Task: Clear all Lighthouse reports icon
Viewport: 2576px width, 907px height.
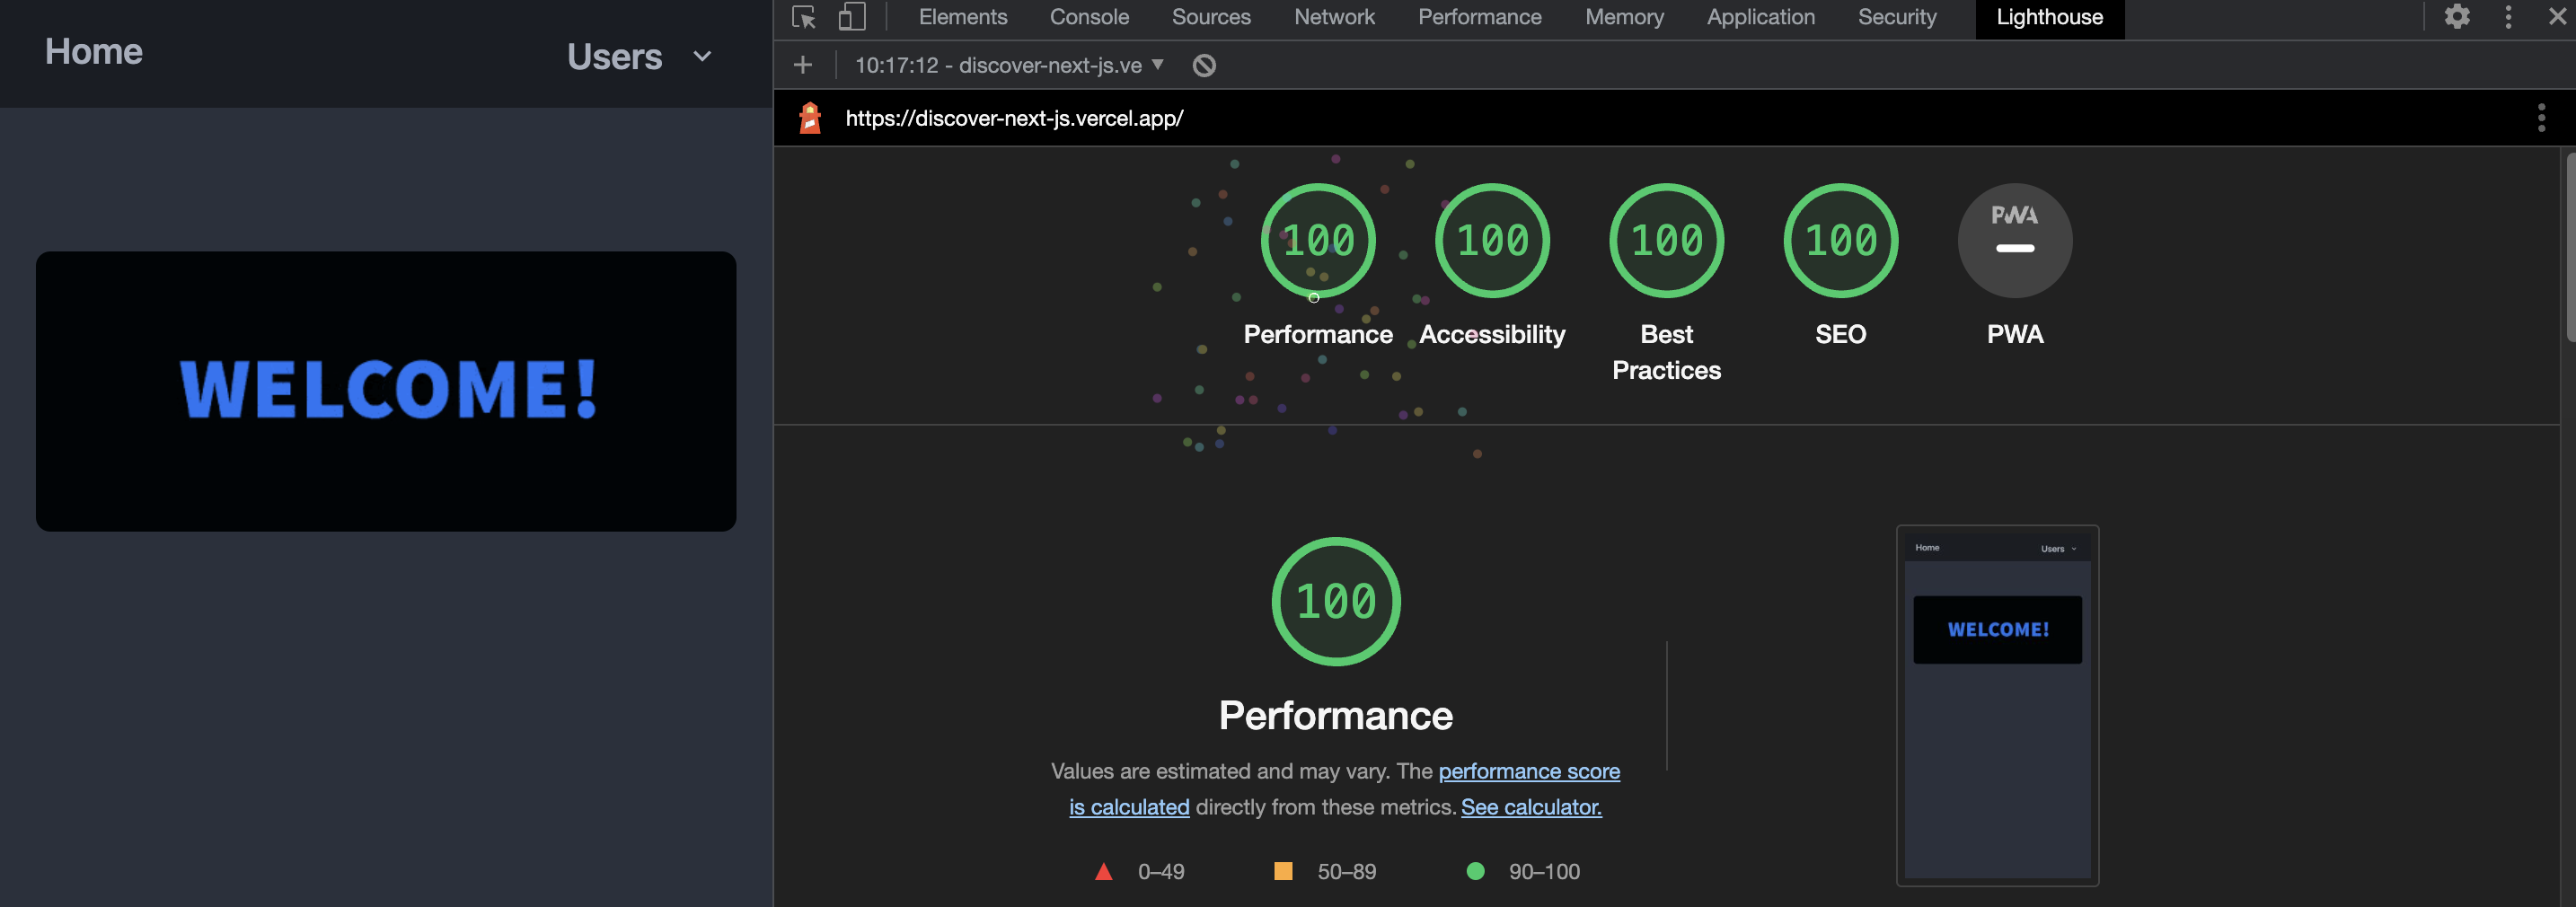Action: pos(1204,65)
